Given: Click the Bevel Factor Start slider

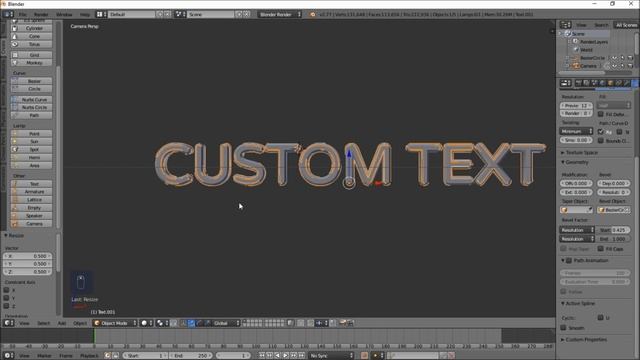Looking at the screenshot, I should [614, 230].
